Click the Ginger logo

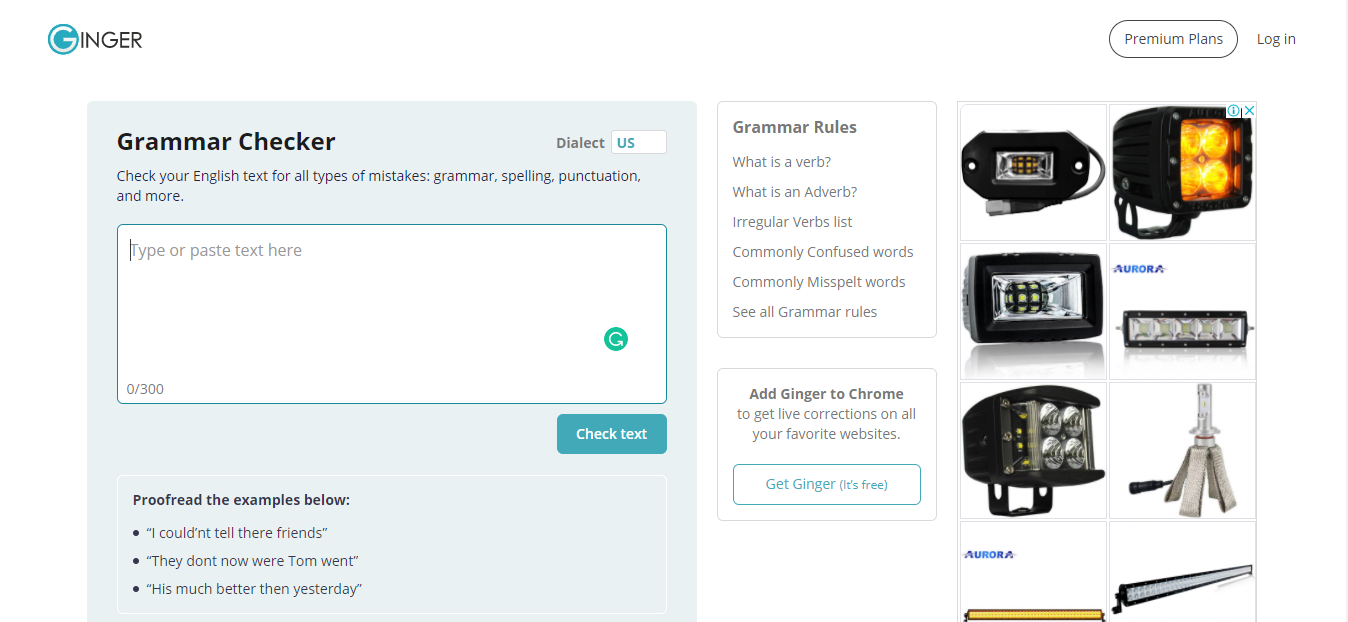tap(95, 39)
